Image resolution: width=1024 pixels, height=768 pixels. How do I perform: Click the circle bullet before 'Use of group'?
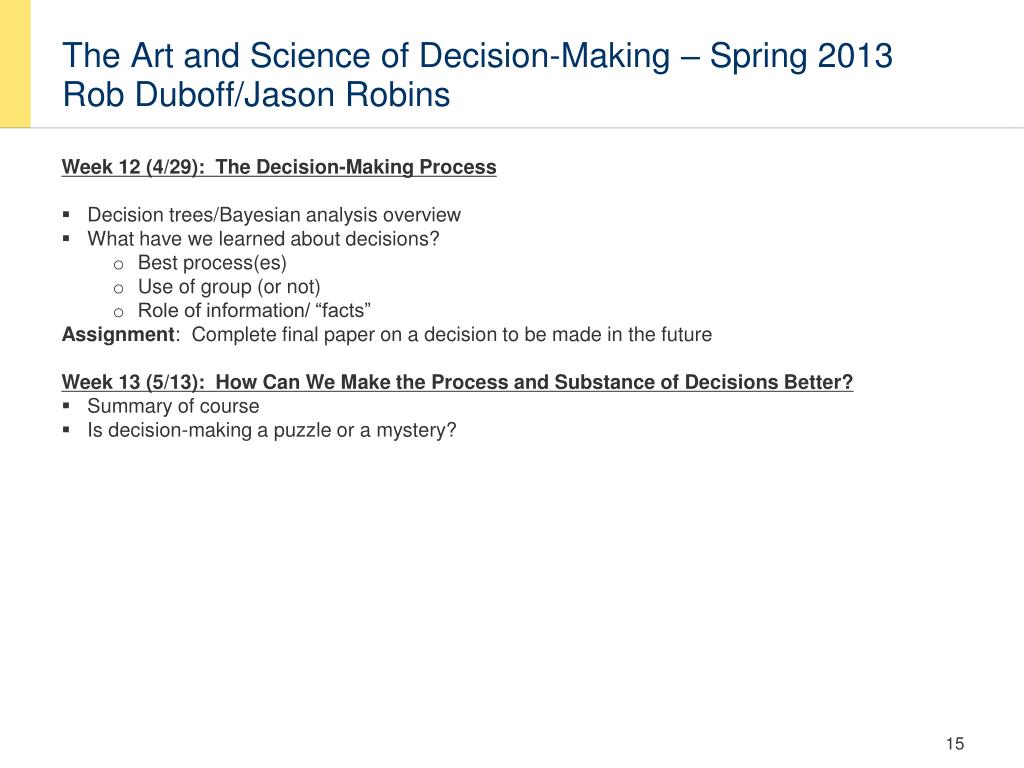[118, 289]
